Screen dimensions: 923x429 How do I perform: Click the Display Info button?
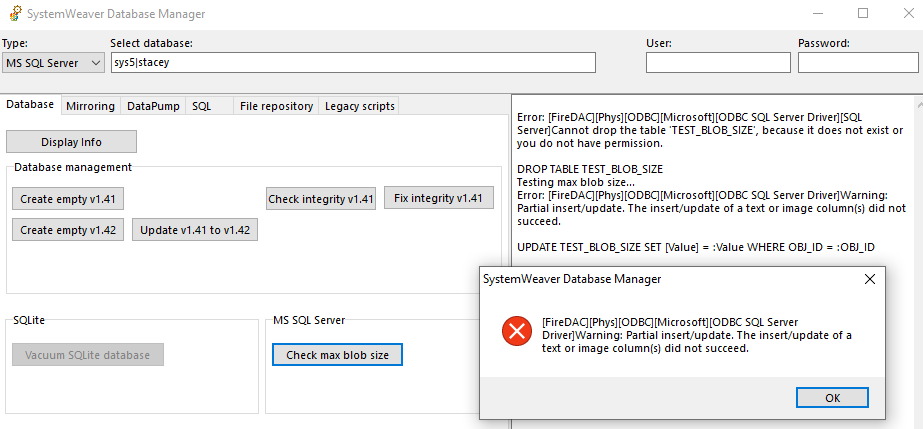[71, 142]
